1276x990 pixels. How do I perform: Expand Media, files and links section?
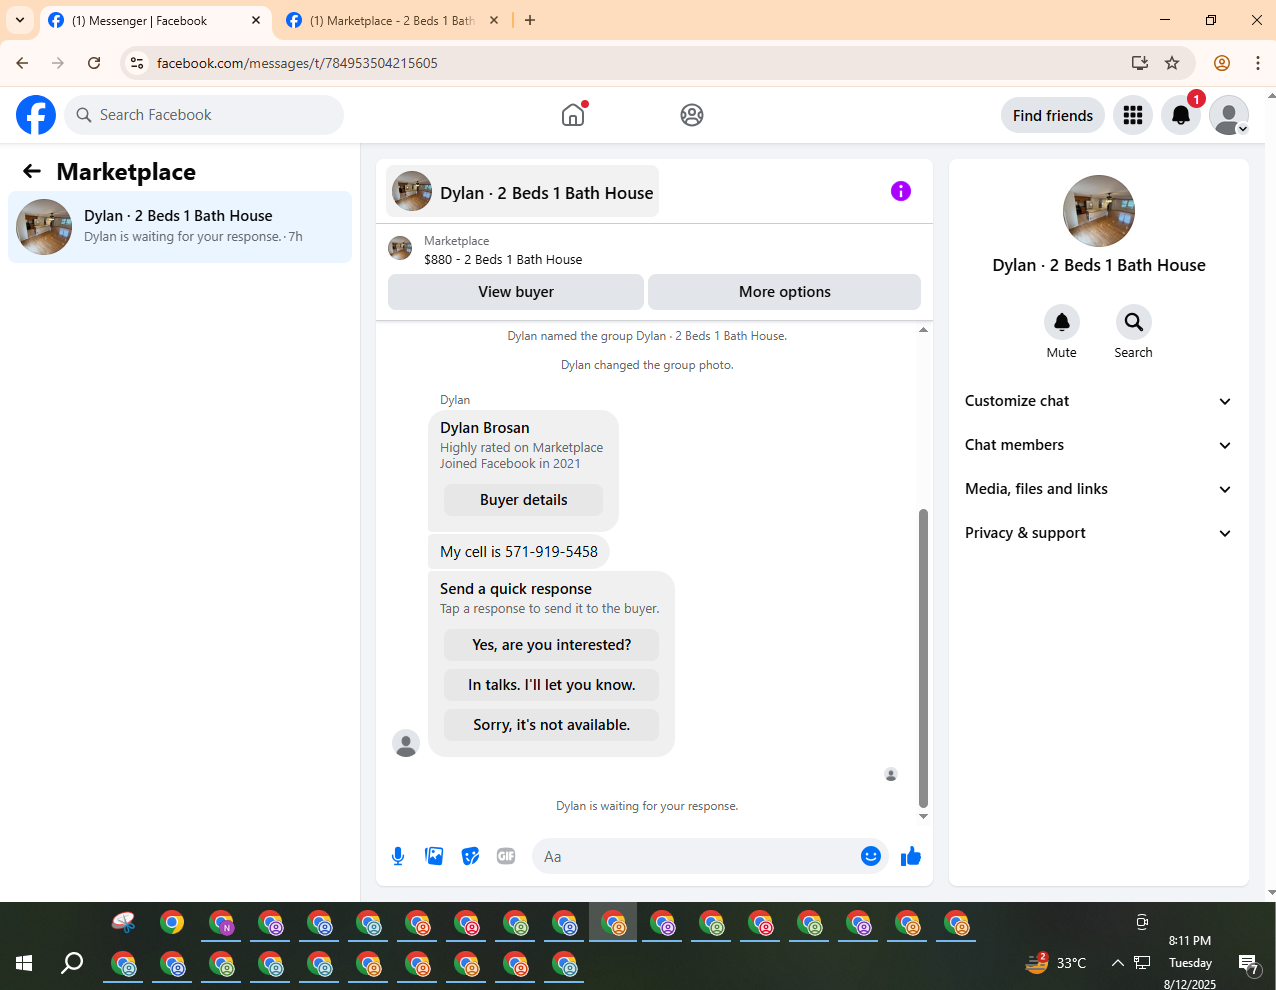(x=1098, y=489)
